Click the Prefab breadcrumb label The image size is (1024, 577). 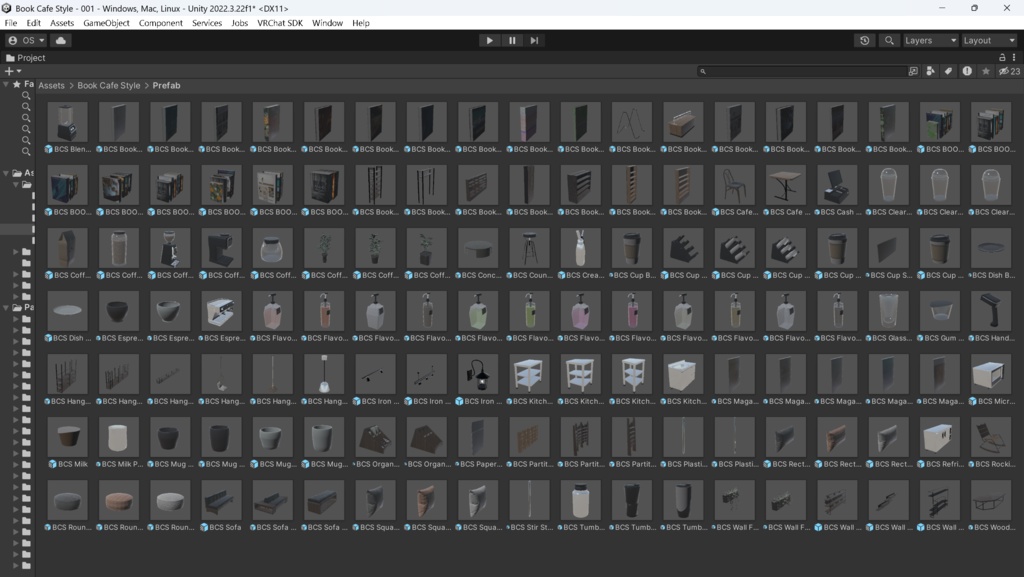click(x=167, y=86)
